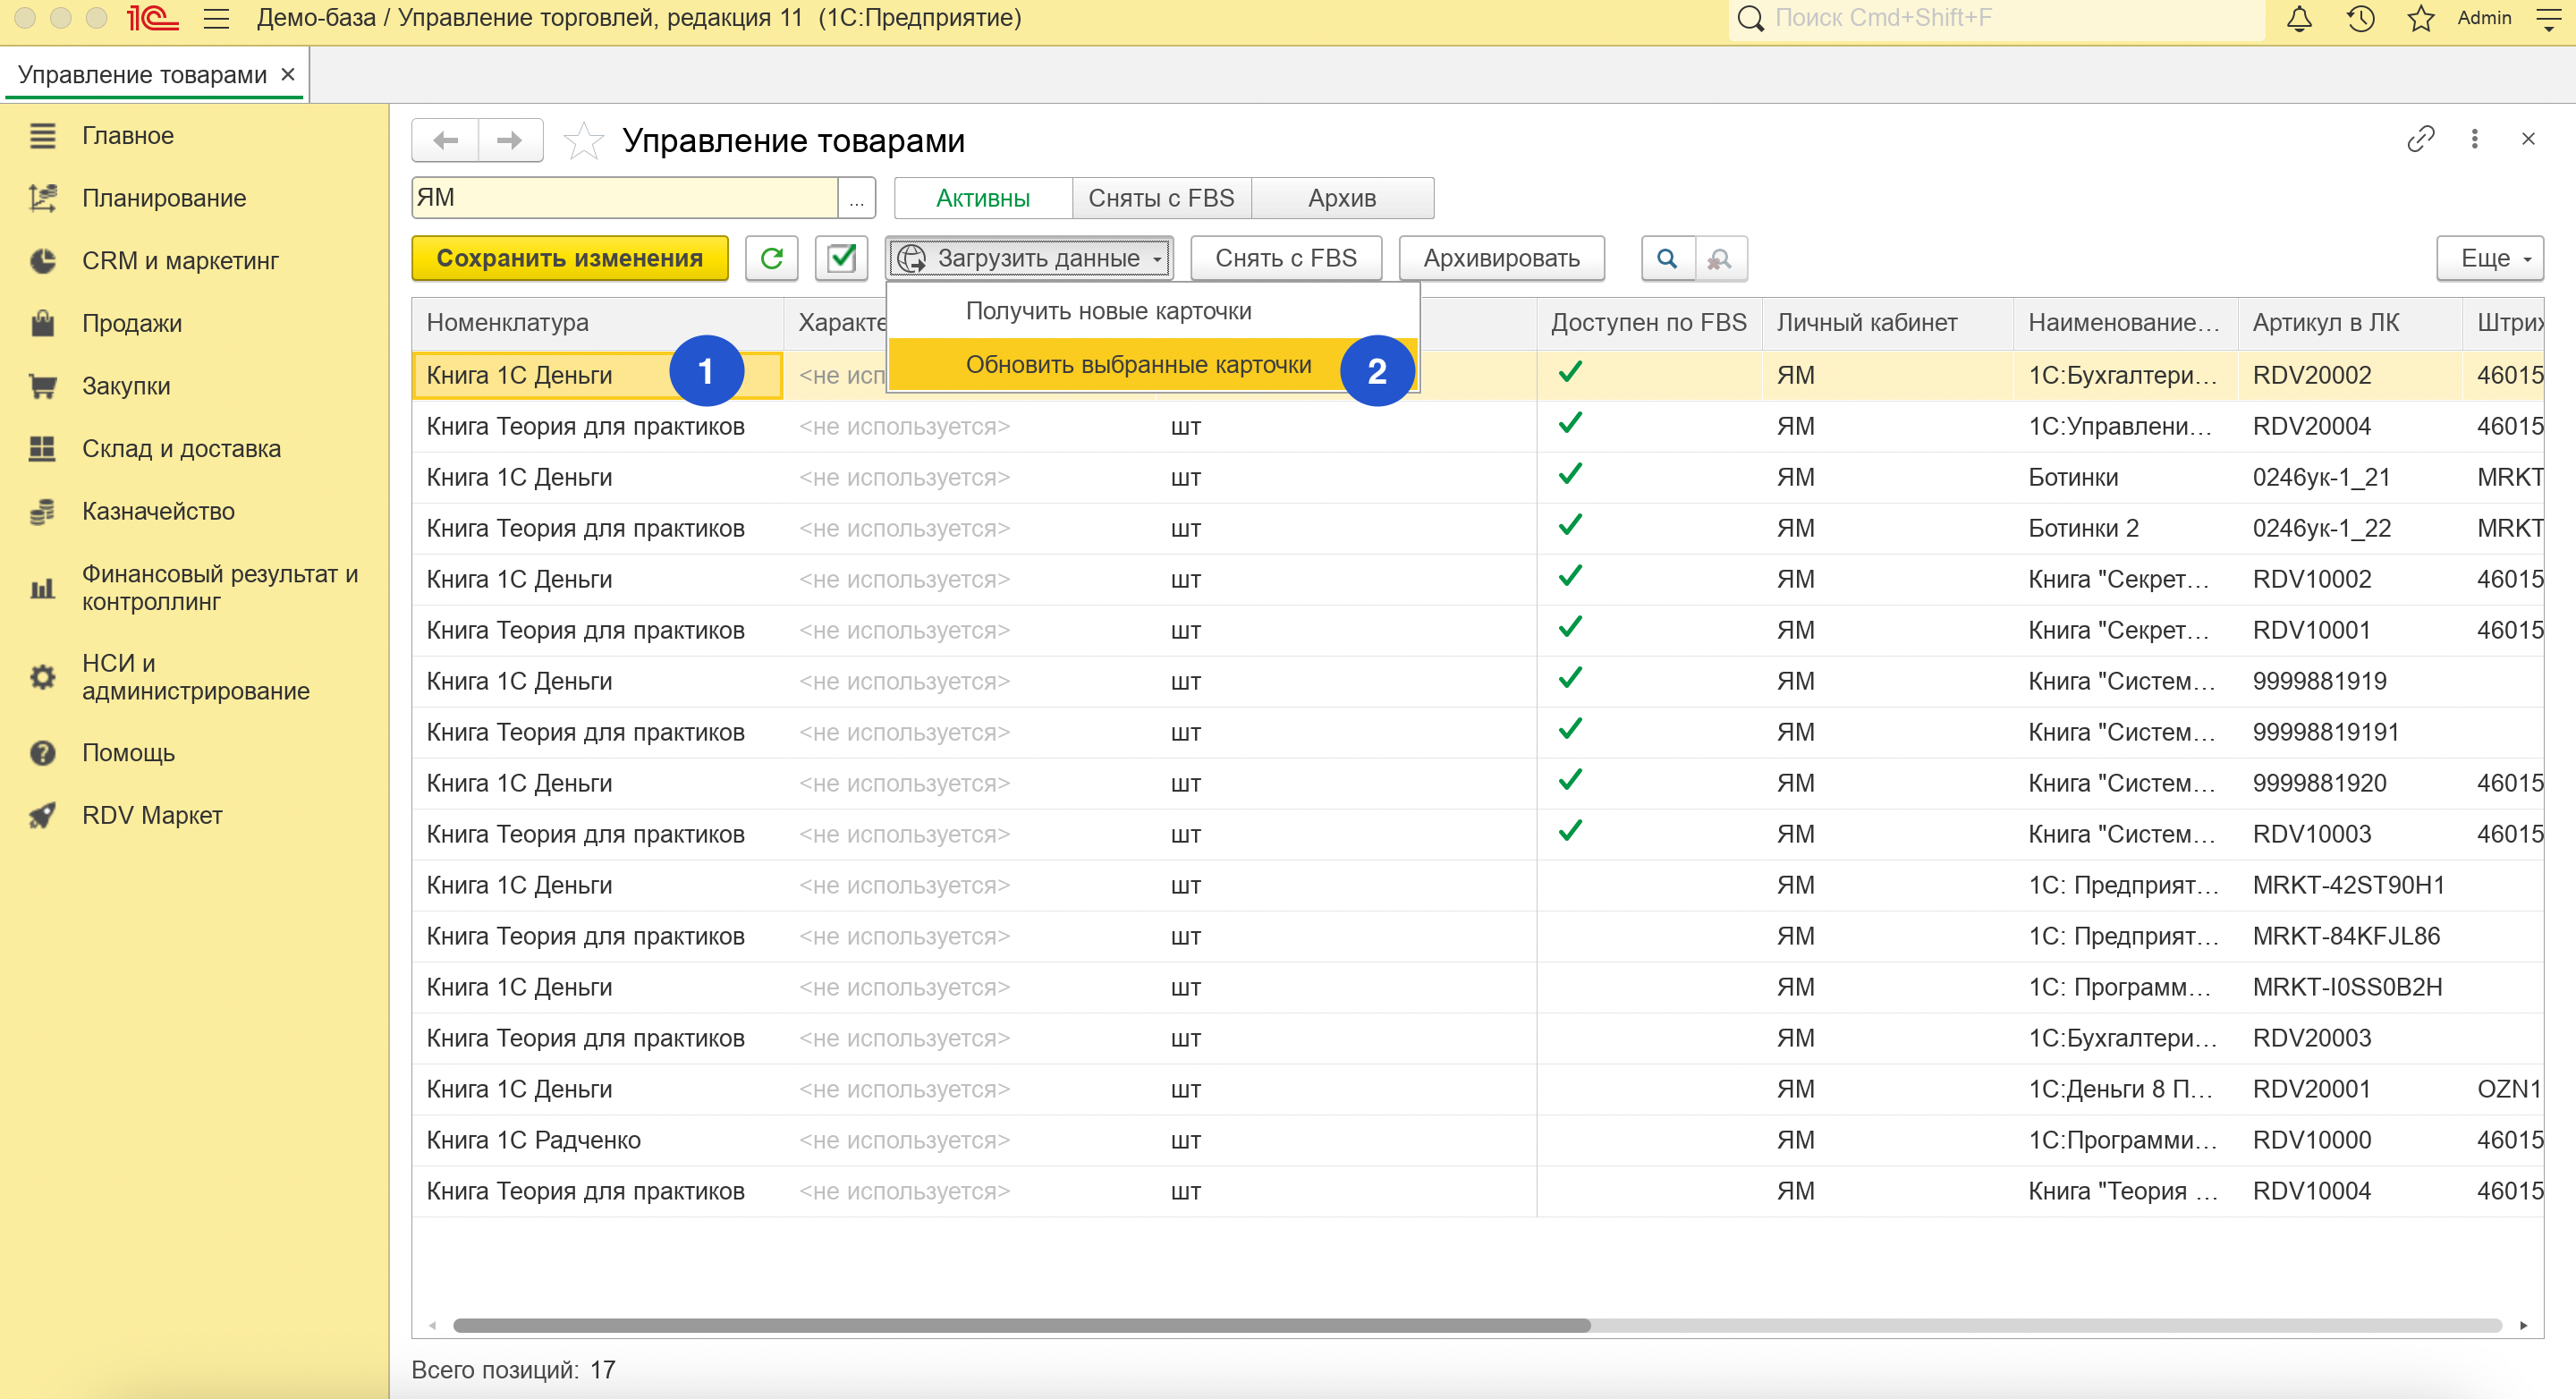
Task: Switch filter to Архив
Action: 1342,198
